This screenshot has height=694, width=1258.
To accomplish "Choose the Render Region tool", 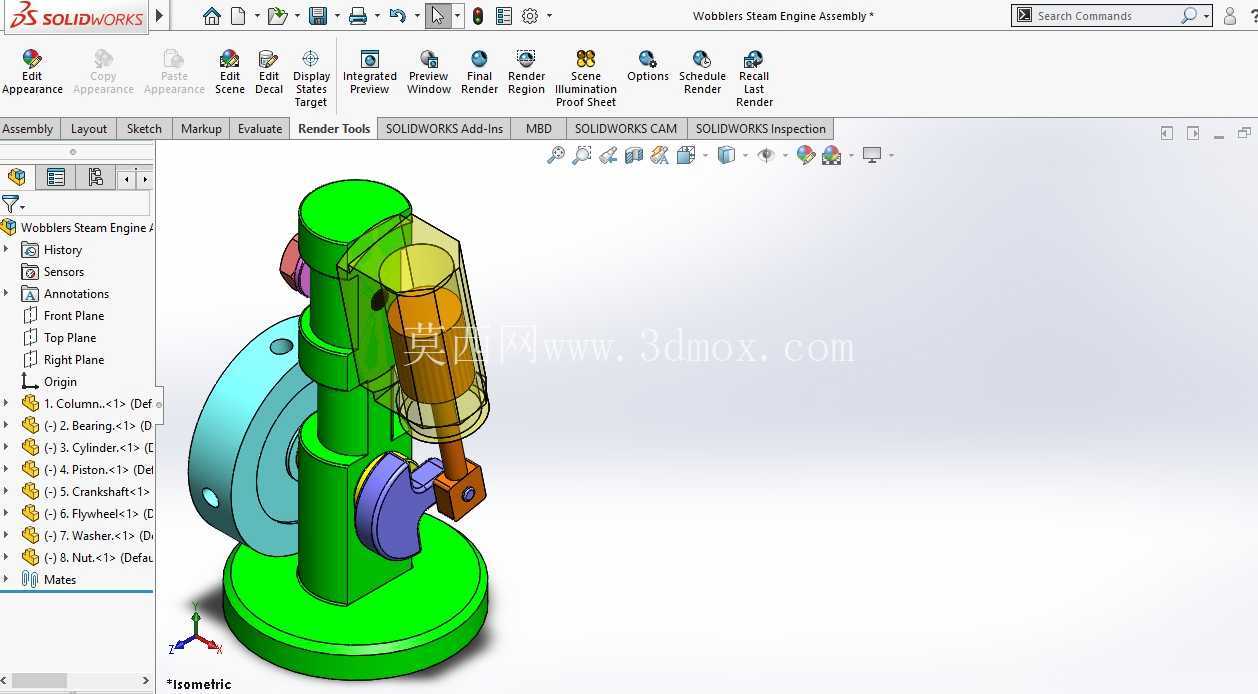I will point(526,72).
